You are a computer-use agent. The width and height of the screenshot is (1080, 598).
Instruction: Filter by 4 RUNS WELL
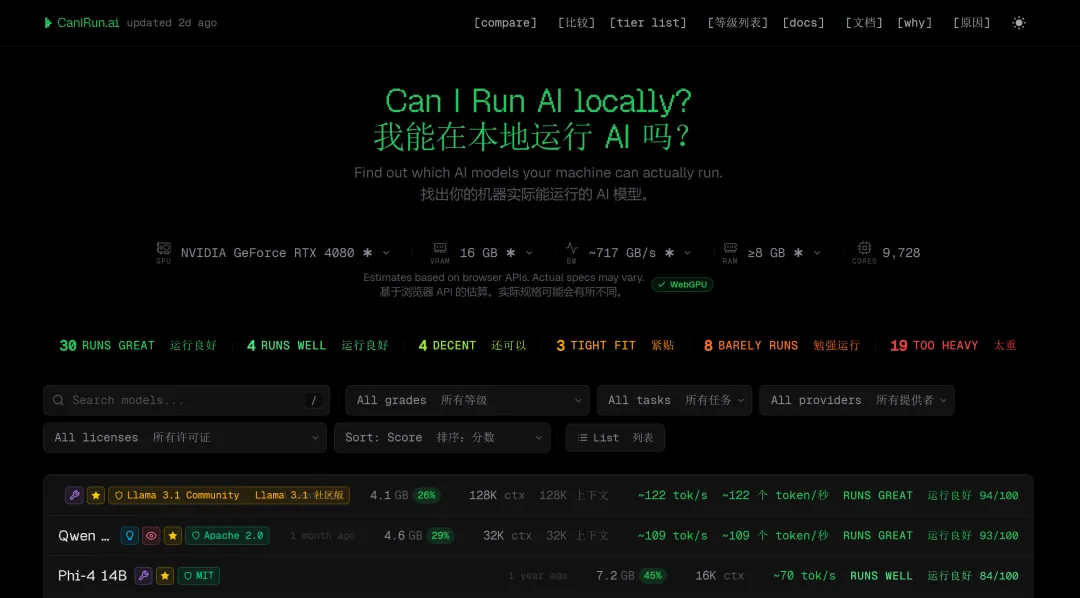pos(318,345)
